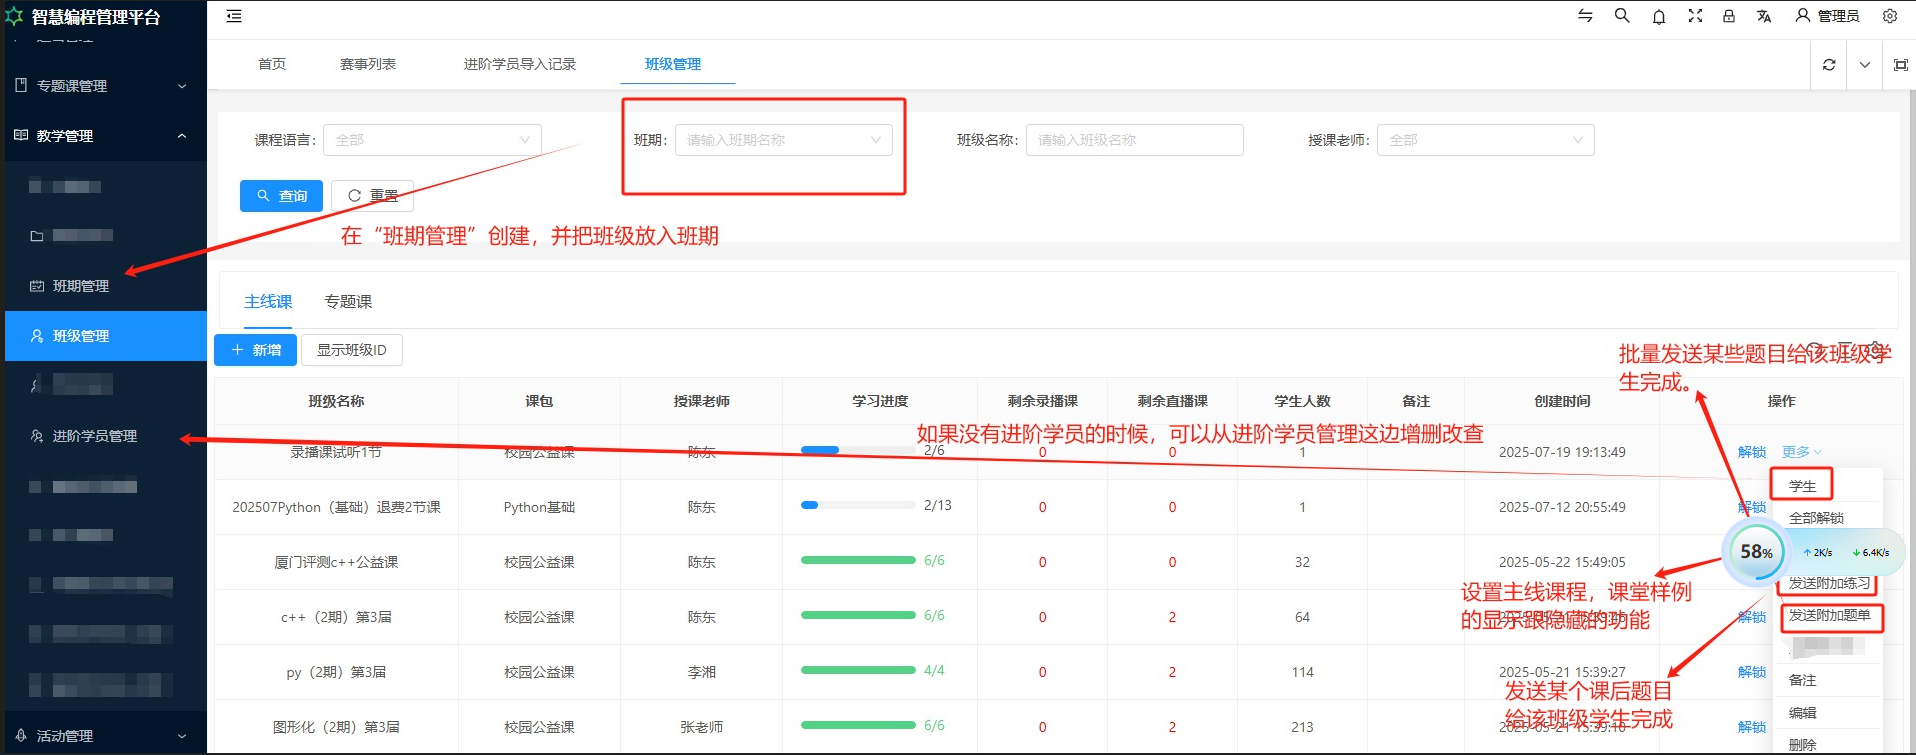
Task: Collapse the sidebar with the menu fold icon
Action: (x=234, y=16)
